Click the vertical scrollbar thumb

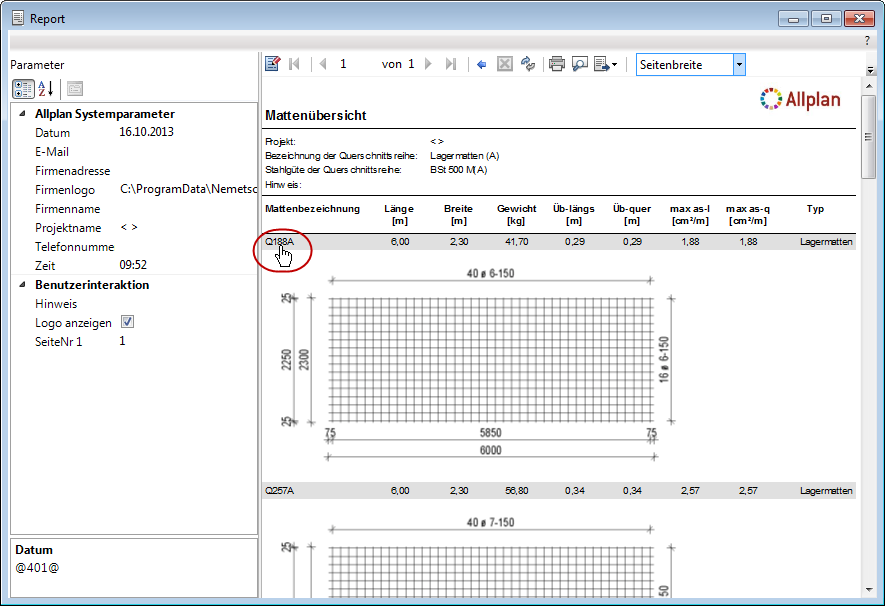click(869, 137)
